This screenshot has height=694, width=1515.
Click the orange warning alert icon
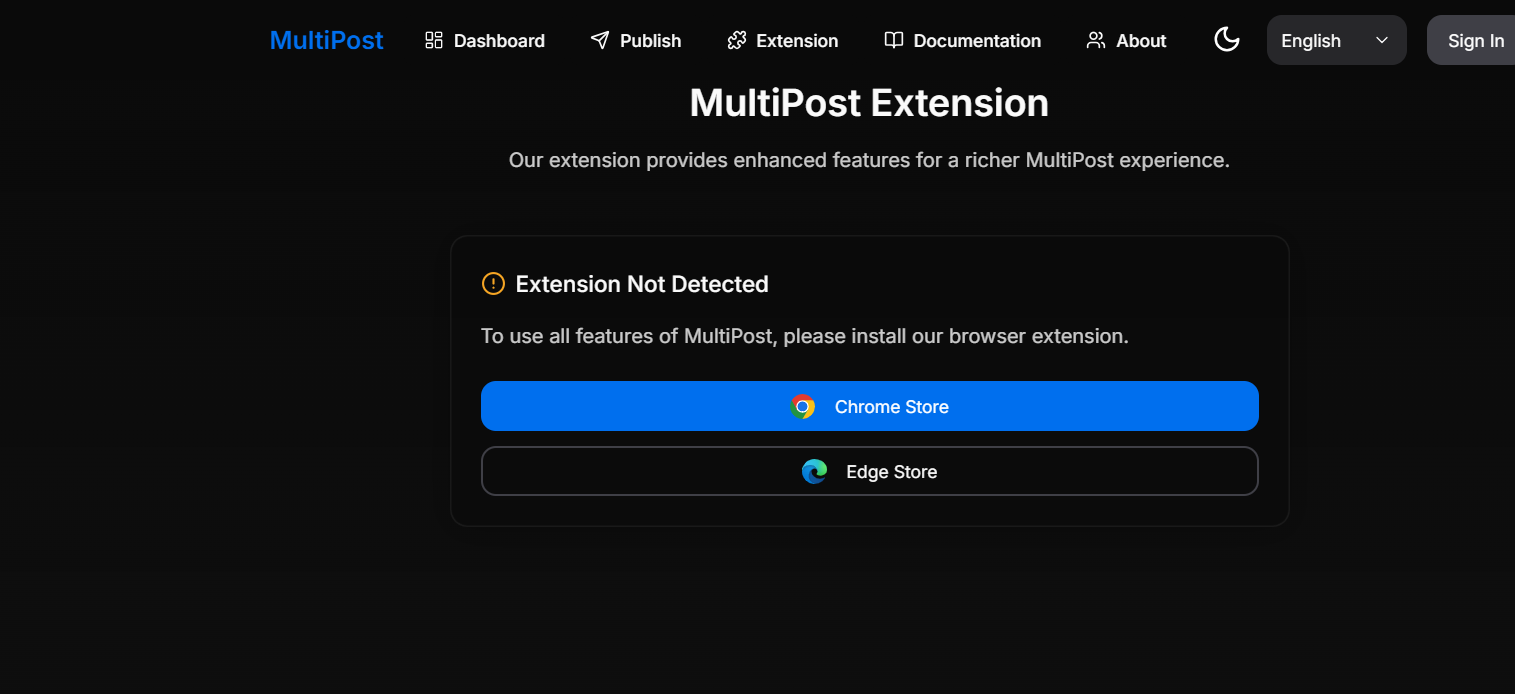pos(493,284)
